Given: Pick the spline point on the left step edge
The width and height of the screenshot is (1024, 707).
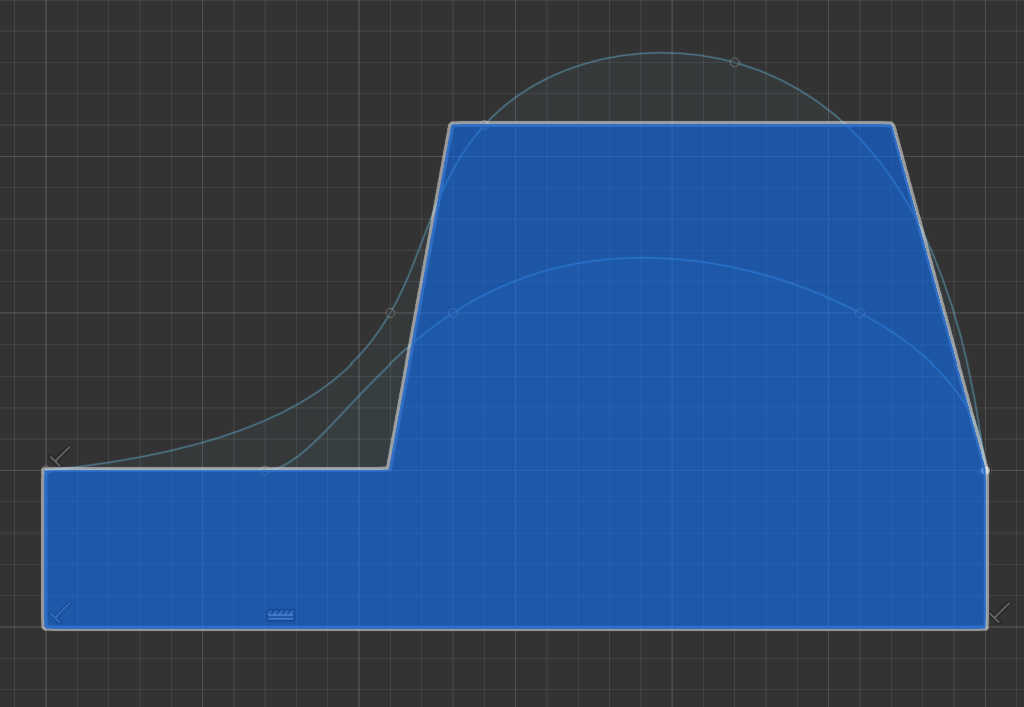Looking at the screenshot, I should click(265, 469).
